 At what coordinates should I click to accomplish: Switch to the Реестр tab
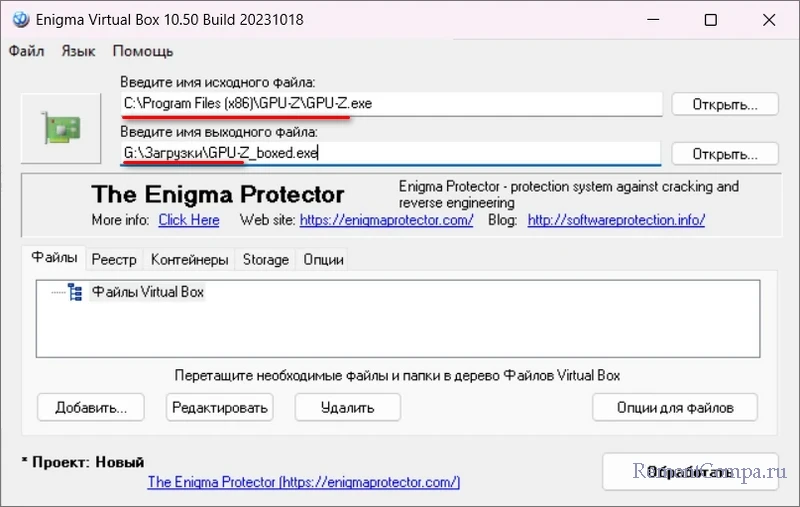[114, 259]
